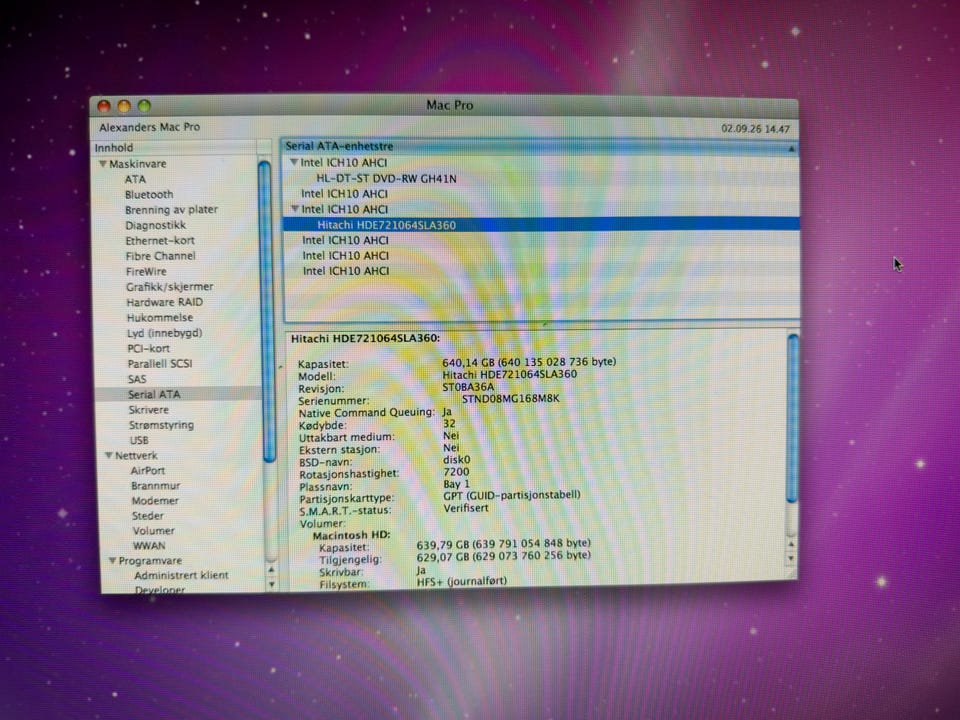This screenshot has width=960, height=720.
Task: Click the Revisjon value ST0BA36A
Action: (468, 387)
